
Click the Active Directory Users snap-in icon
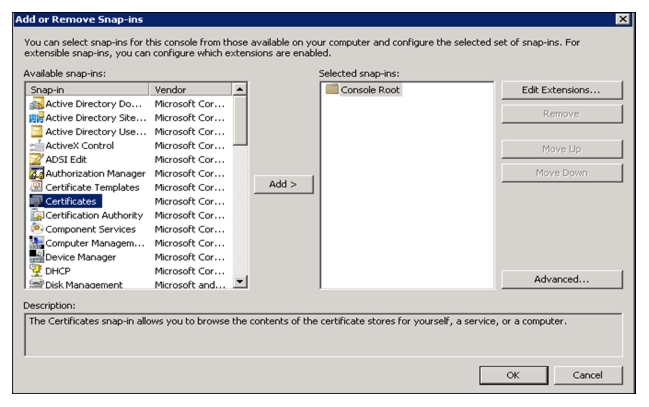coord(36,132)
